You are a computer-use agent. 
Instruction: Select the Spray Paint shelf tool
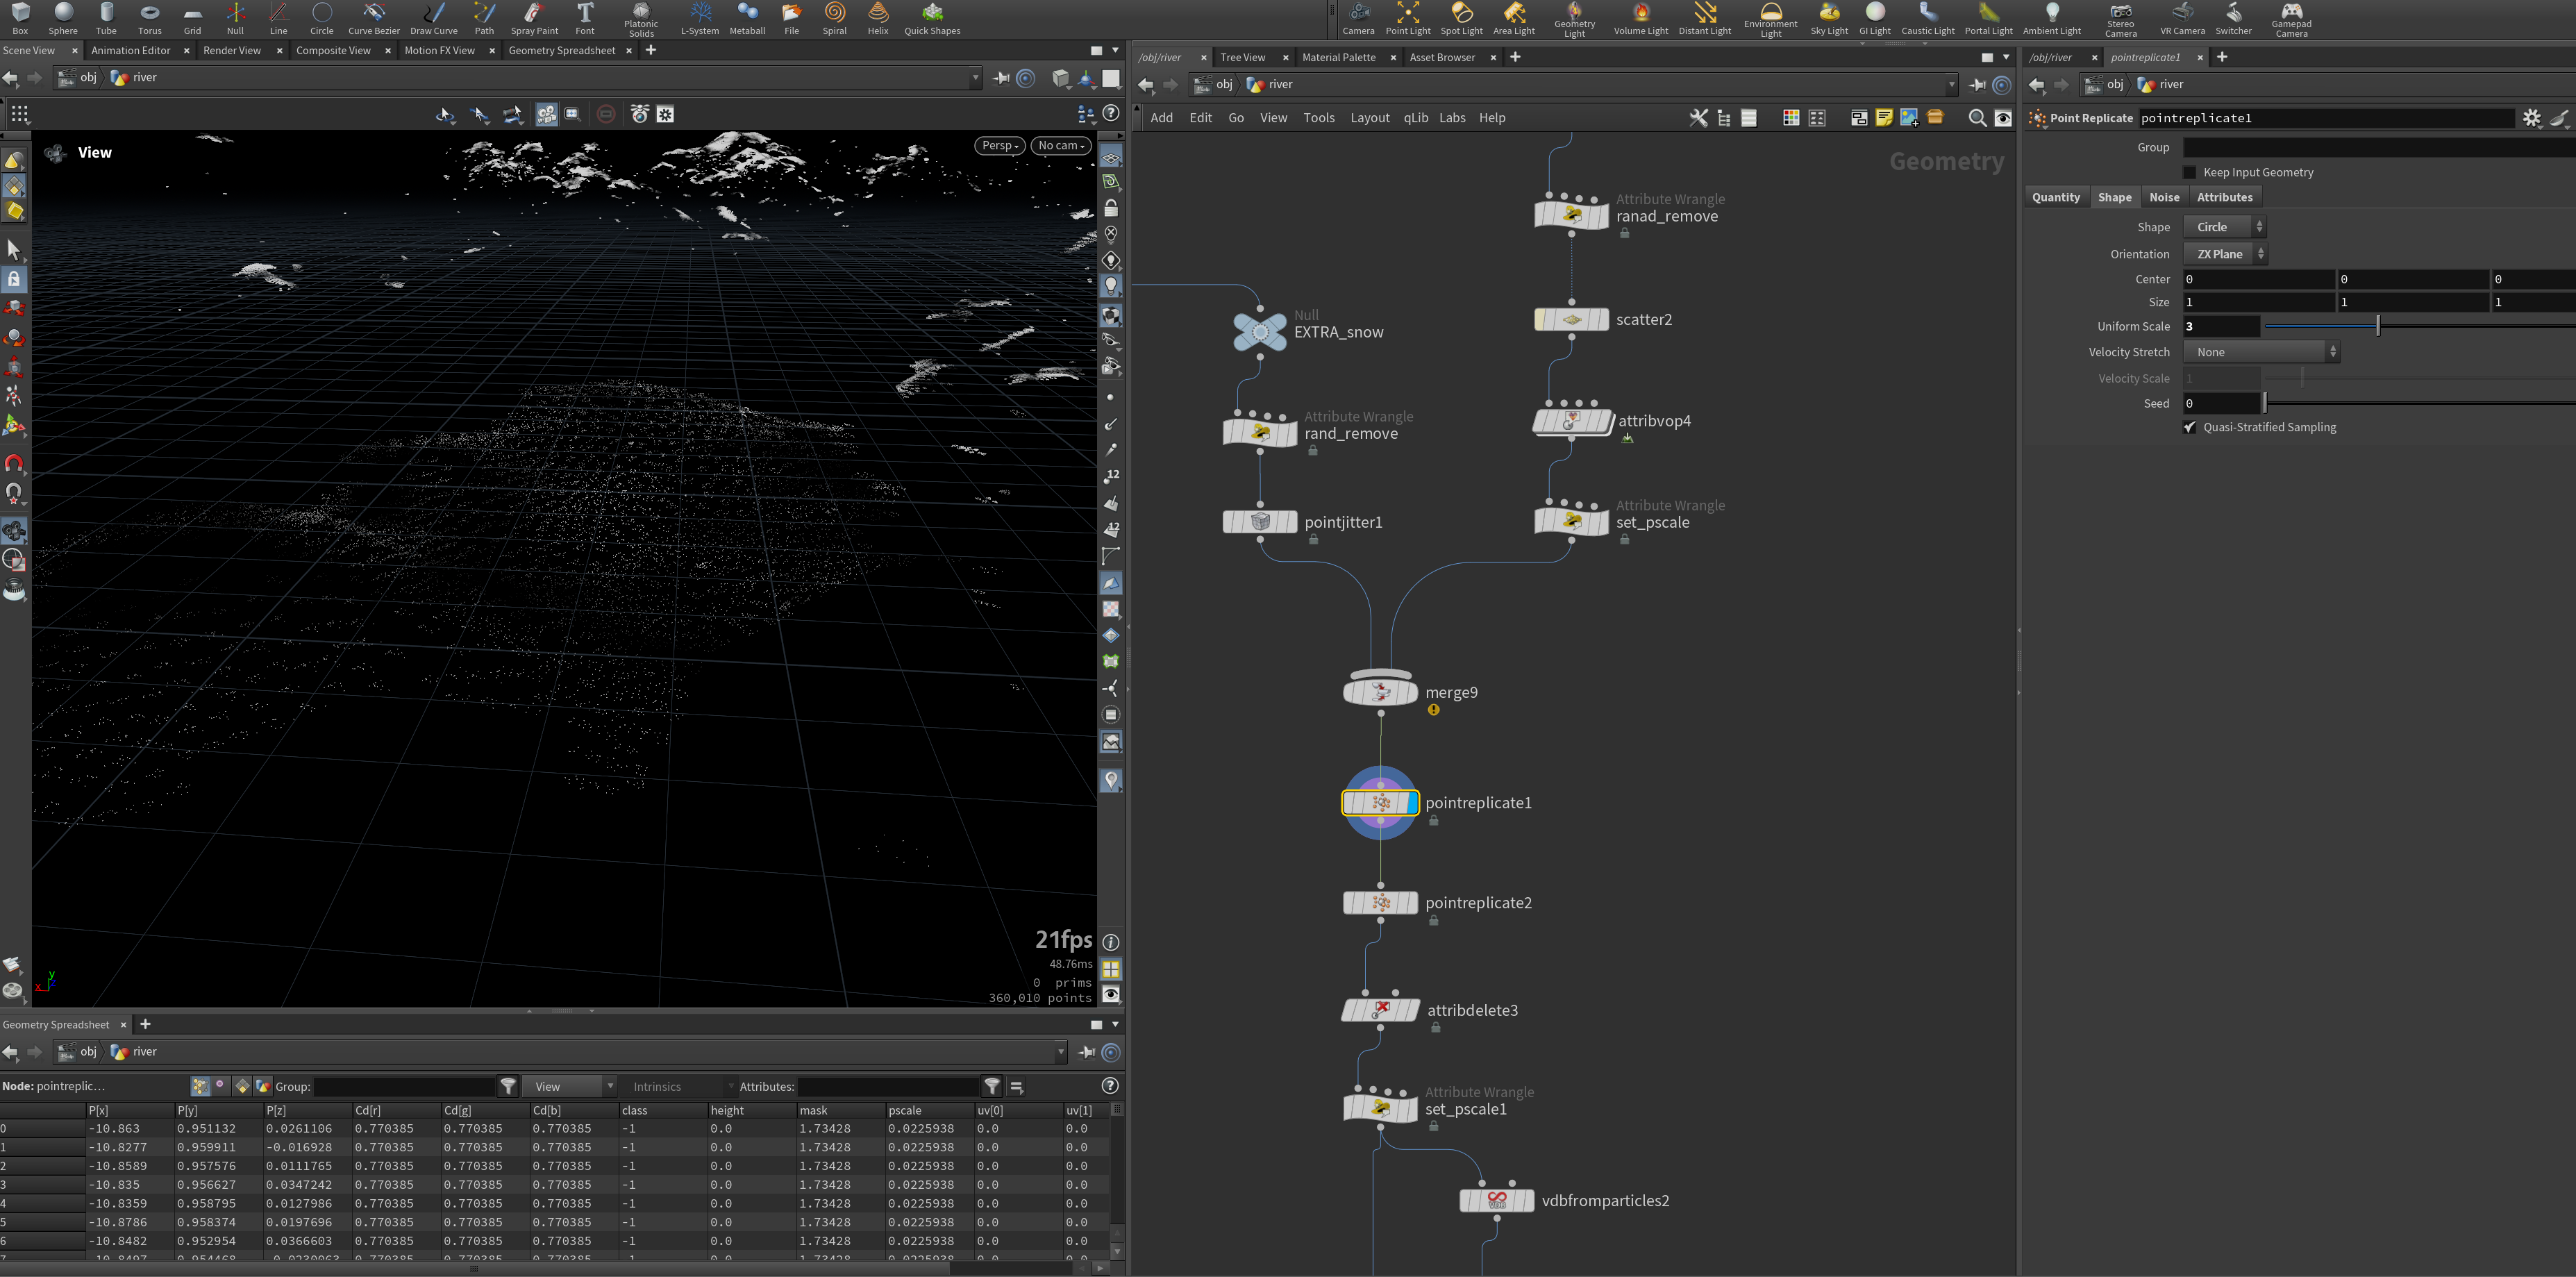(534, 19)
